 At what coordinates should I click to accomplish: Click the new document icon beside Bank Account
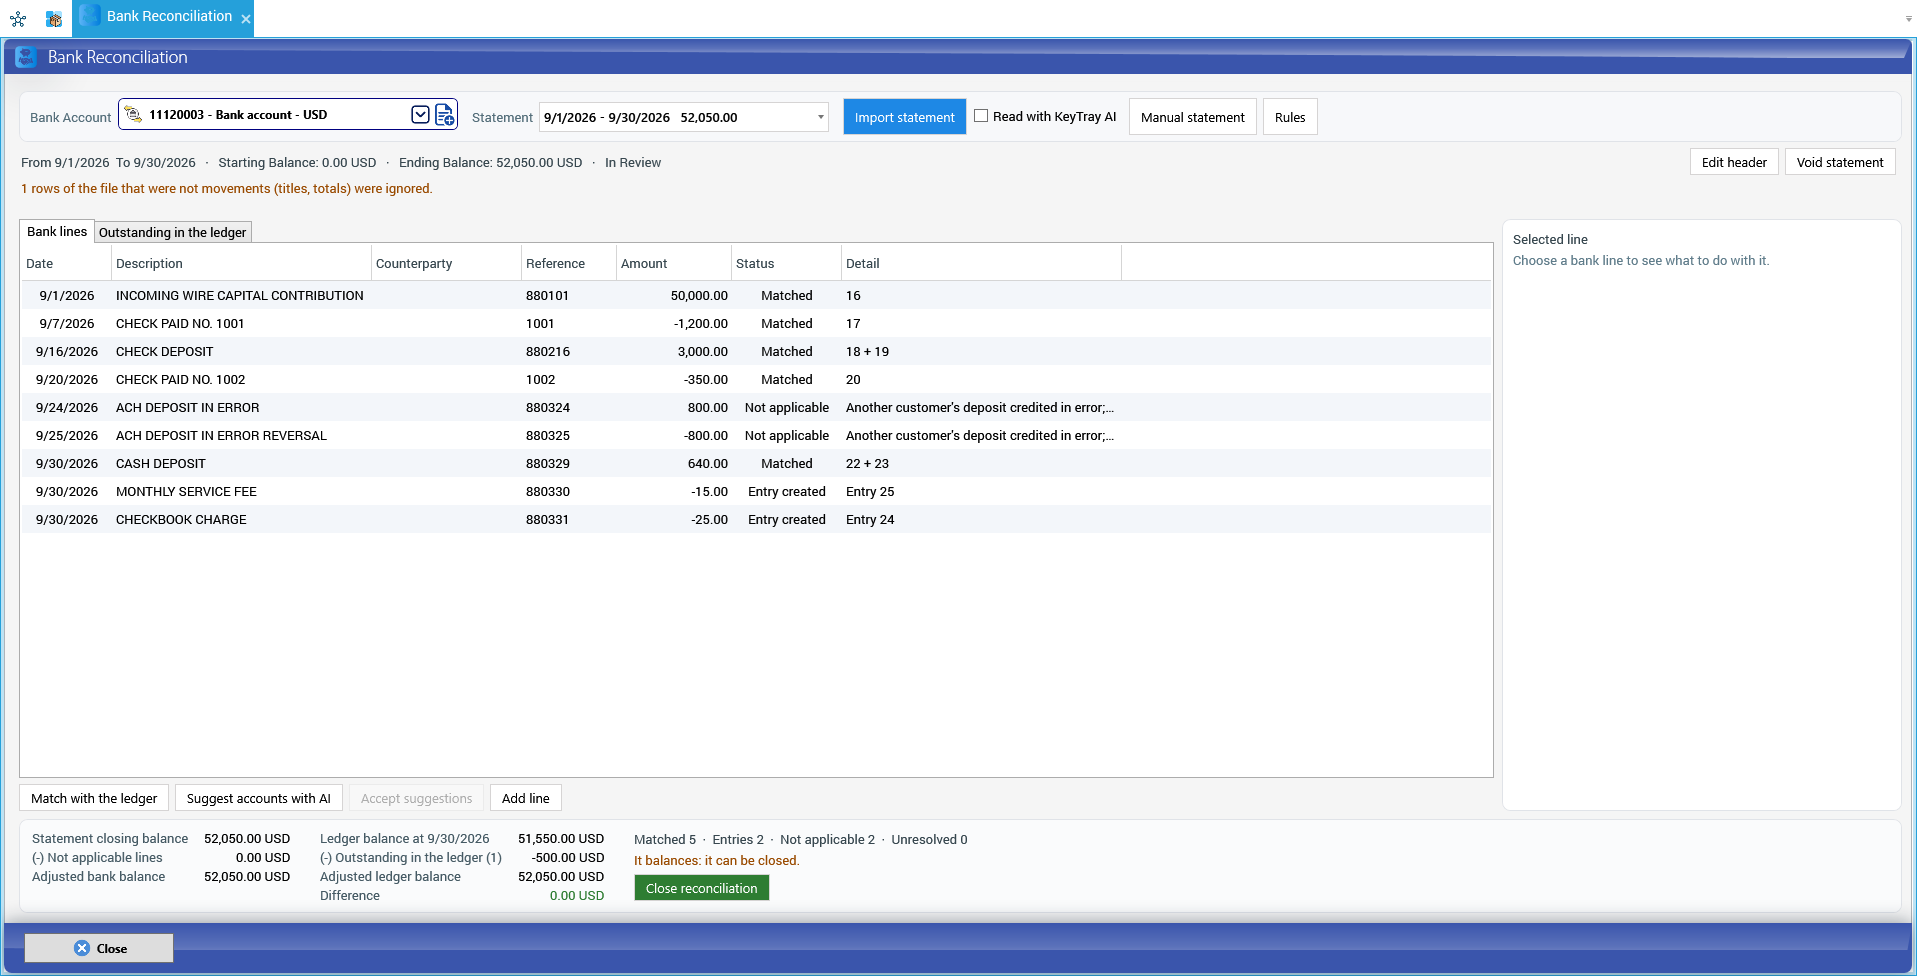pyautogui.click(x=445, y=114)
